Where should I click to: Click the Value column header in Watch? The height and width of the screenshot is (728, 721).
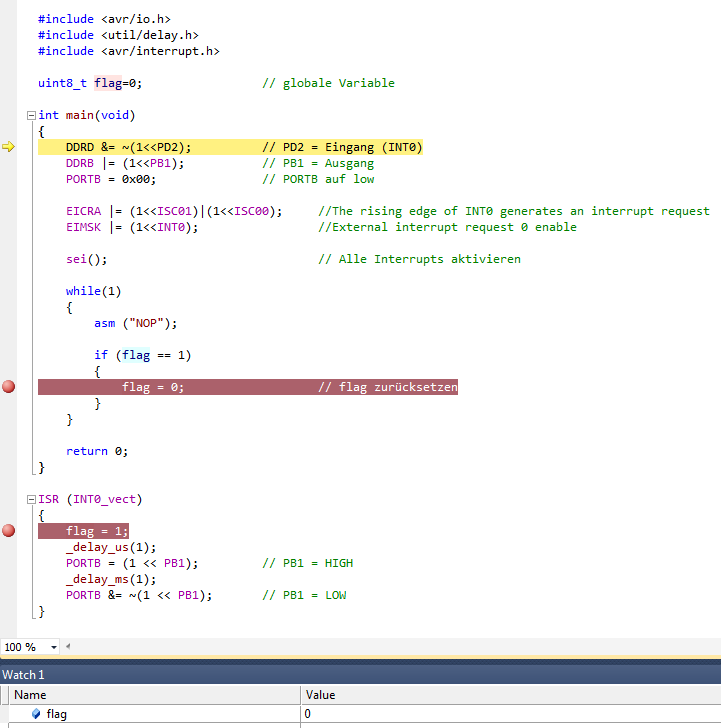coord(320,694)
